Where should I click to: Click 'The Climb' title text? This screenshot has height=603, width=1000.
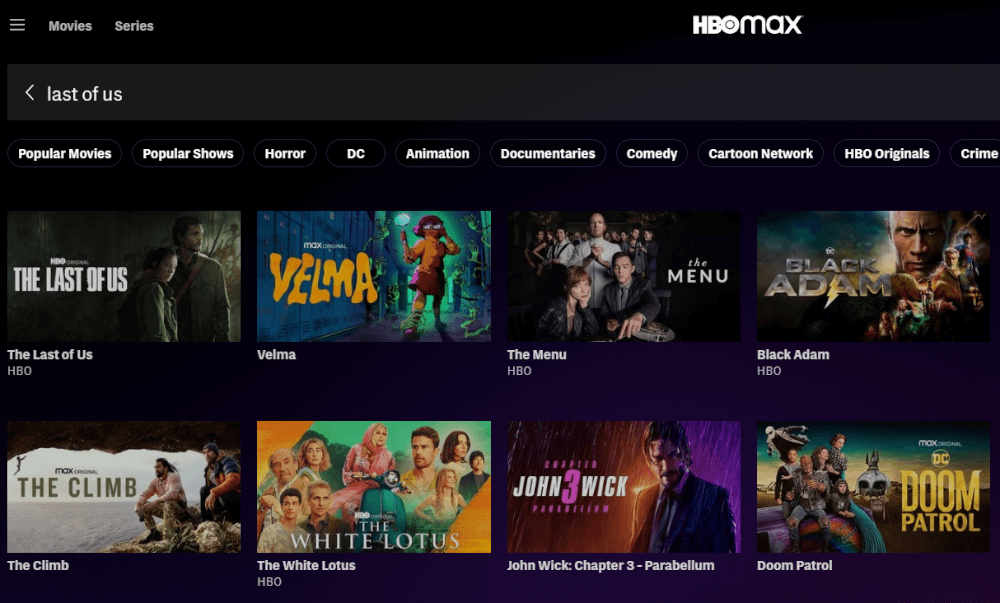38,565
